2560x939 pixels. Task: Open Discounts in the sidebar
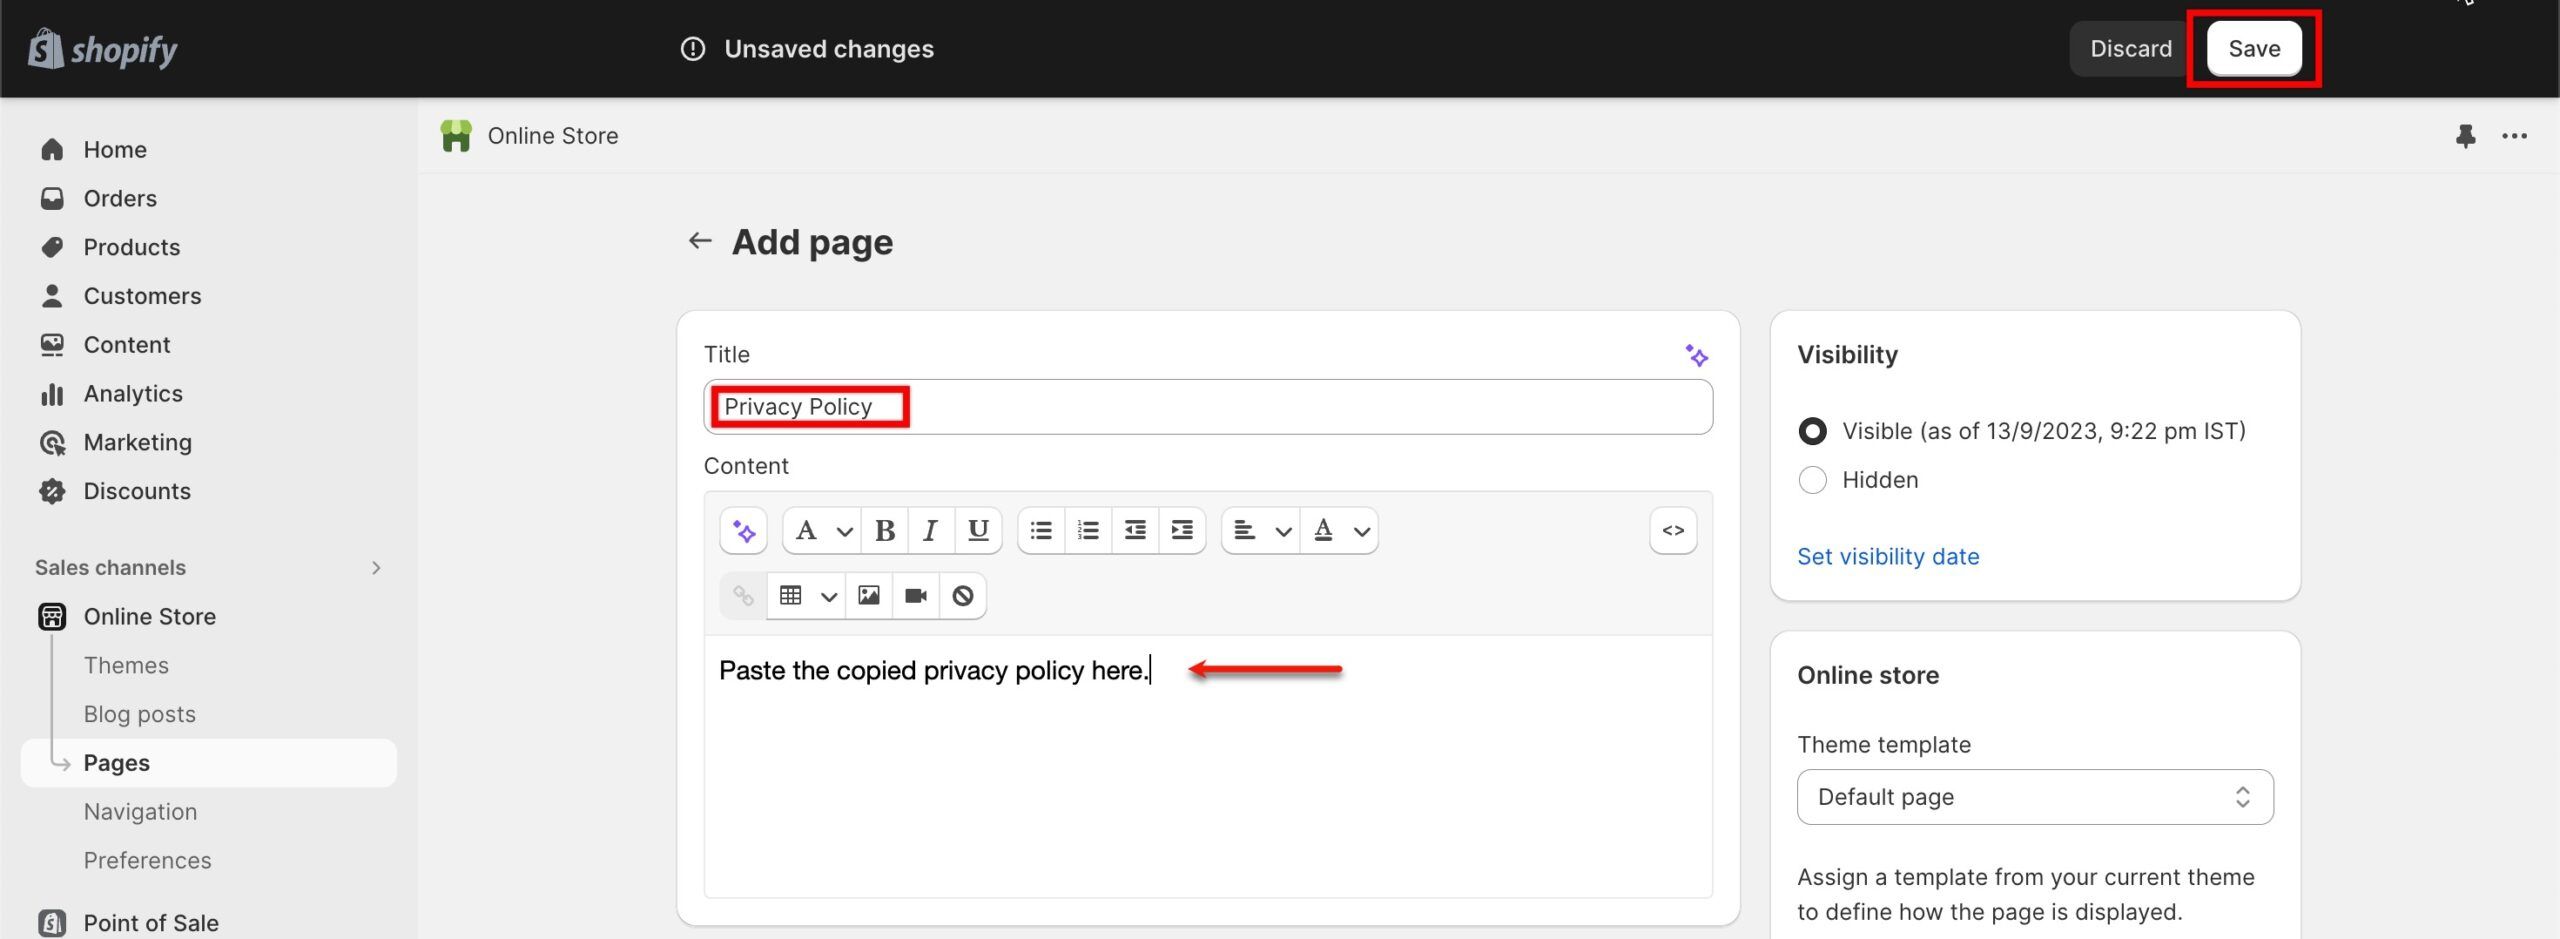click(x=137, y=491)
